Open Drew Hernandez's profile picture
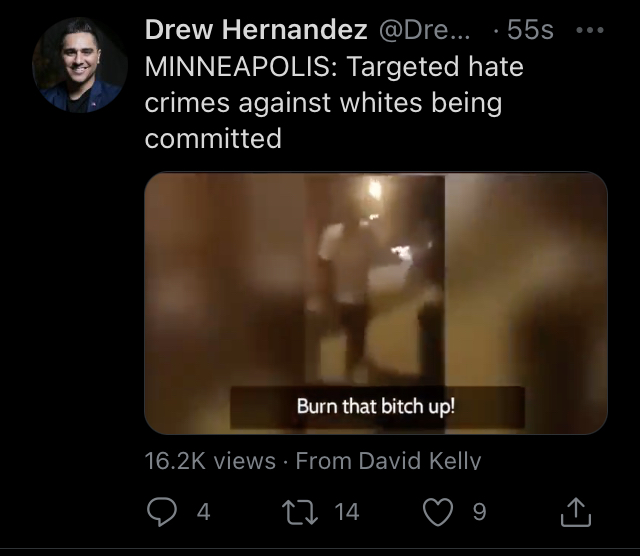This screenshot has height=556, width=640. (x=80, y=65)
